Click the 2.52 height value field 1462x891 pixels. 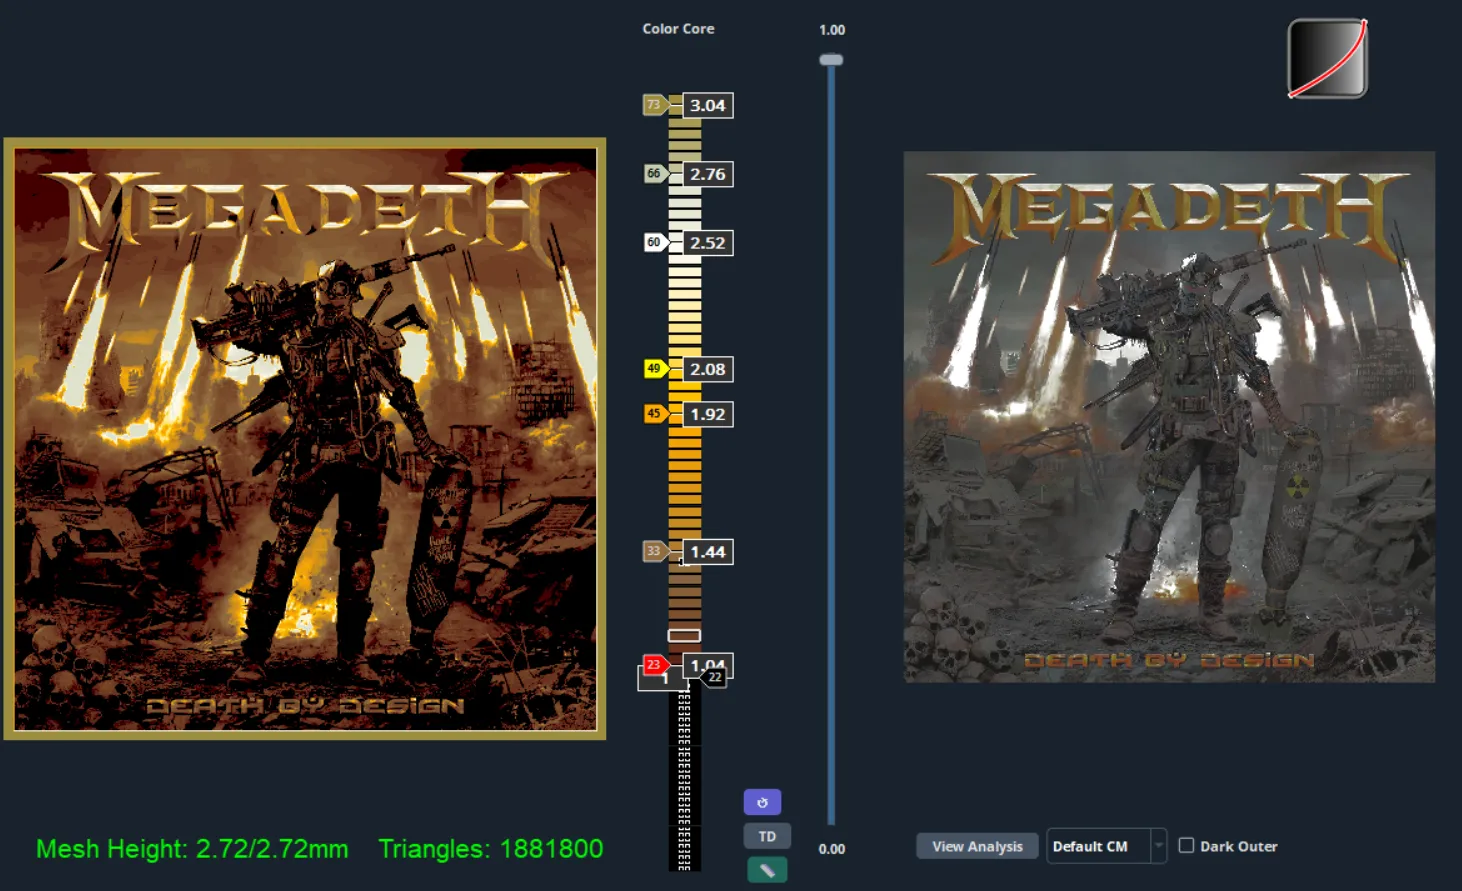[708, 243]
